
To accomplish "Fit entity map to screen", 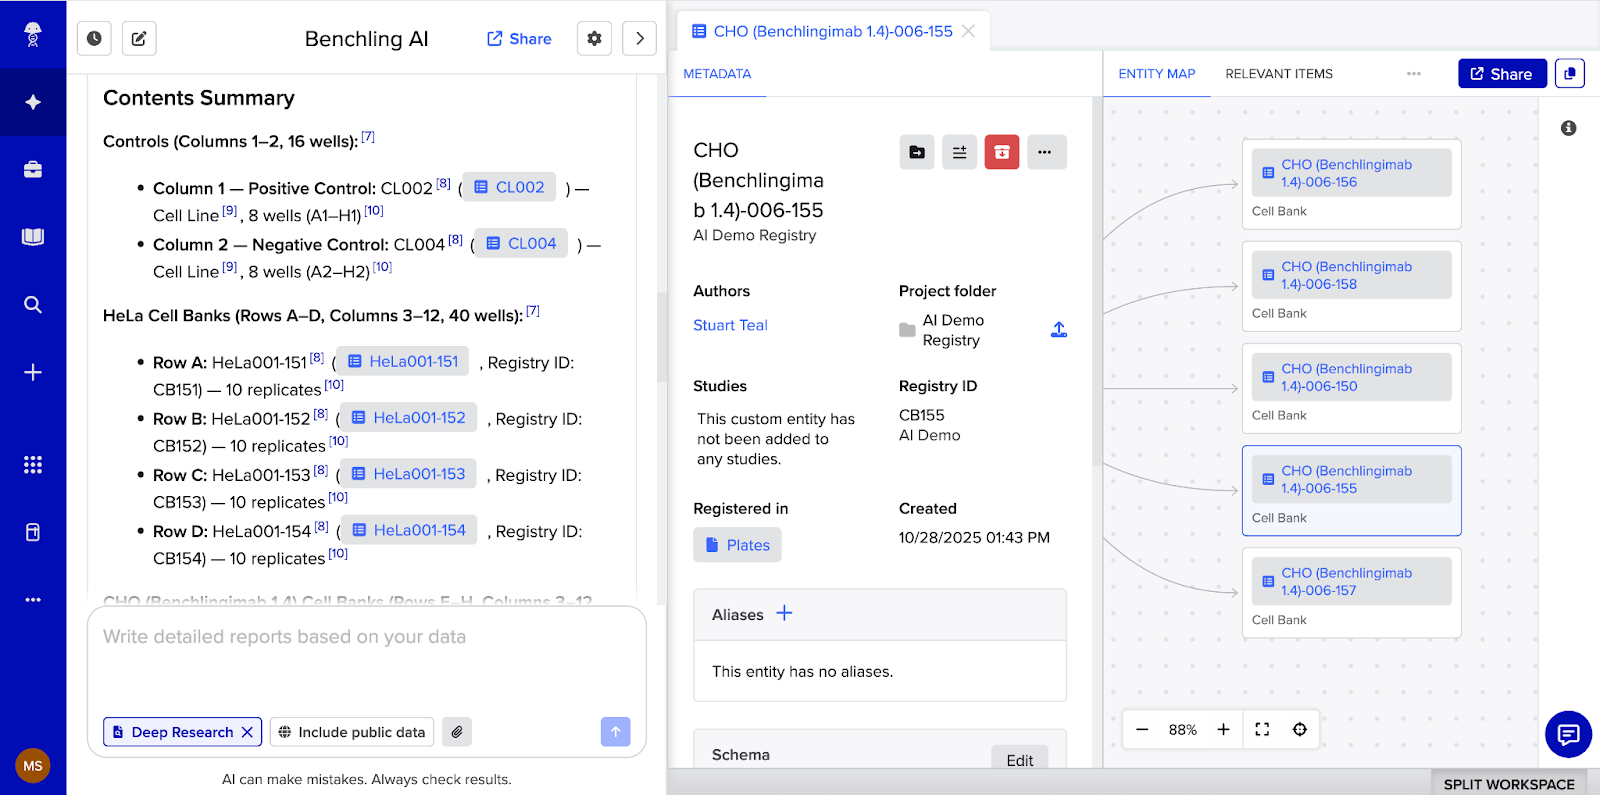I will point(1262,730).
